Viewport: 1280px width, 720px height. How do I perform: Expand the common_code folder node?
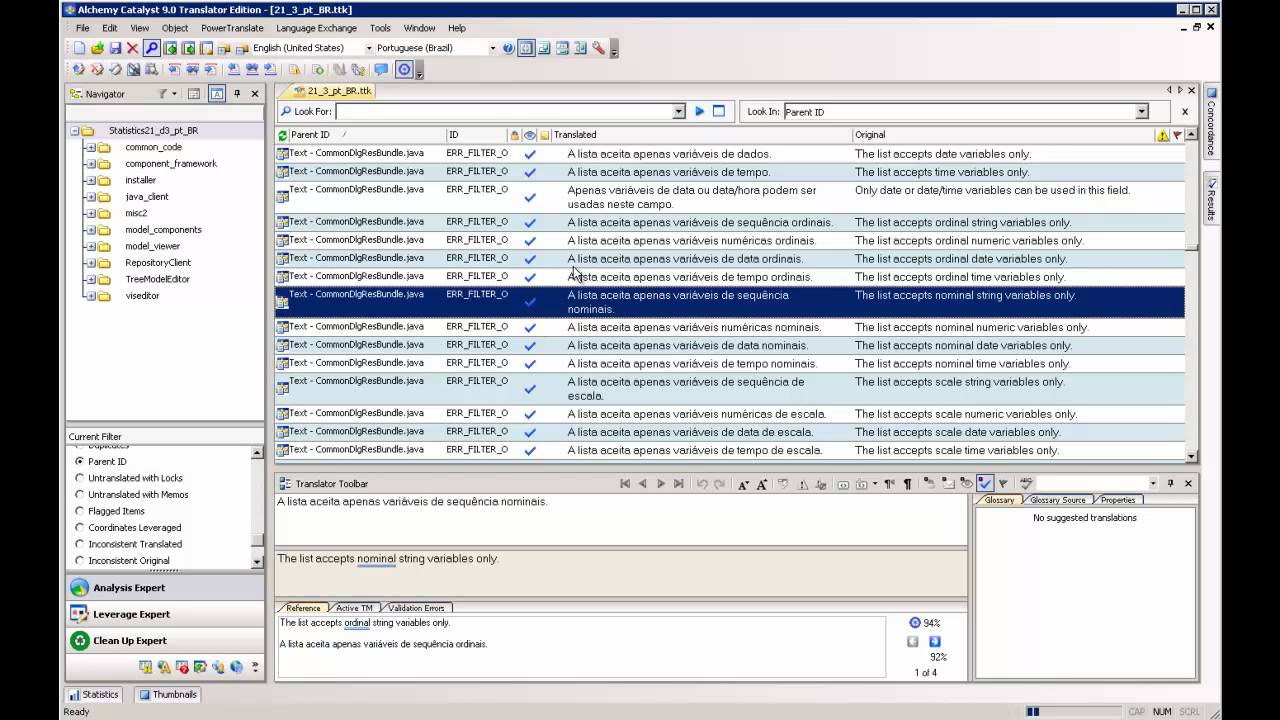point(91,147)
